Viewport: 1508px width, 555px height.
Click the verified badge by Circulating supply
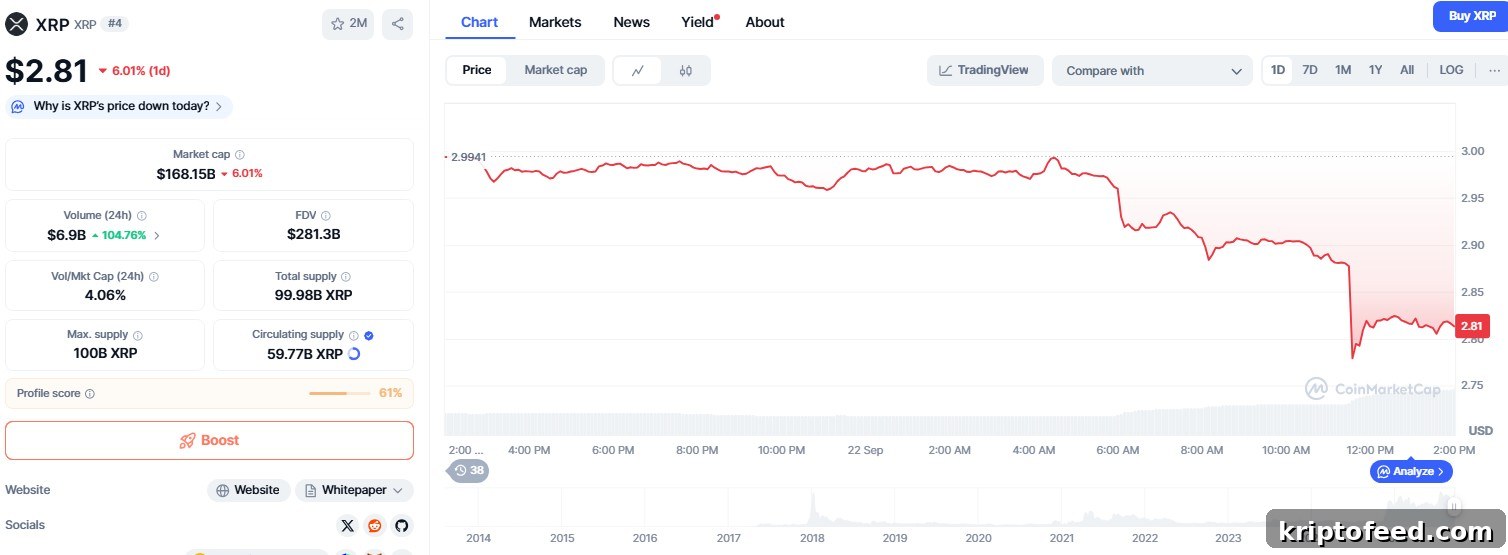(369, 335)
